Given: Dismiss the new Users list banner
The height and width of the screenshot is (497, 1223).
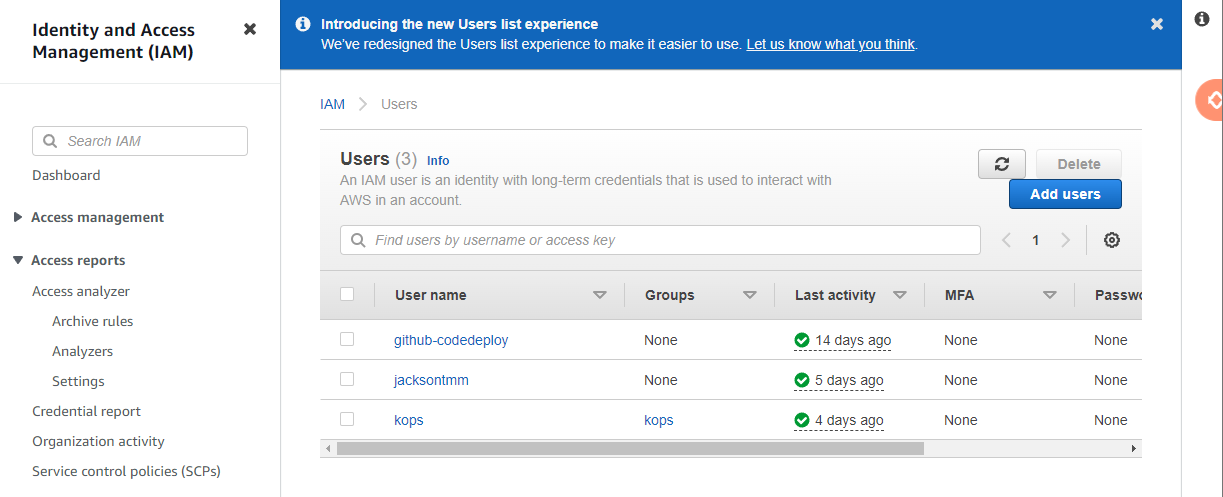Looking at the screenshot, I should 1157,24.
